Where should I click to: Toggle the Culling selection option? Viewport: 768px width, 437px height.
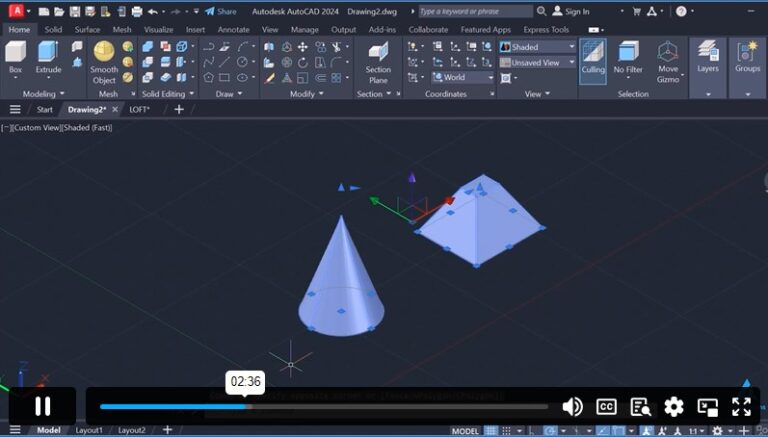click(593, 61)
